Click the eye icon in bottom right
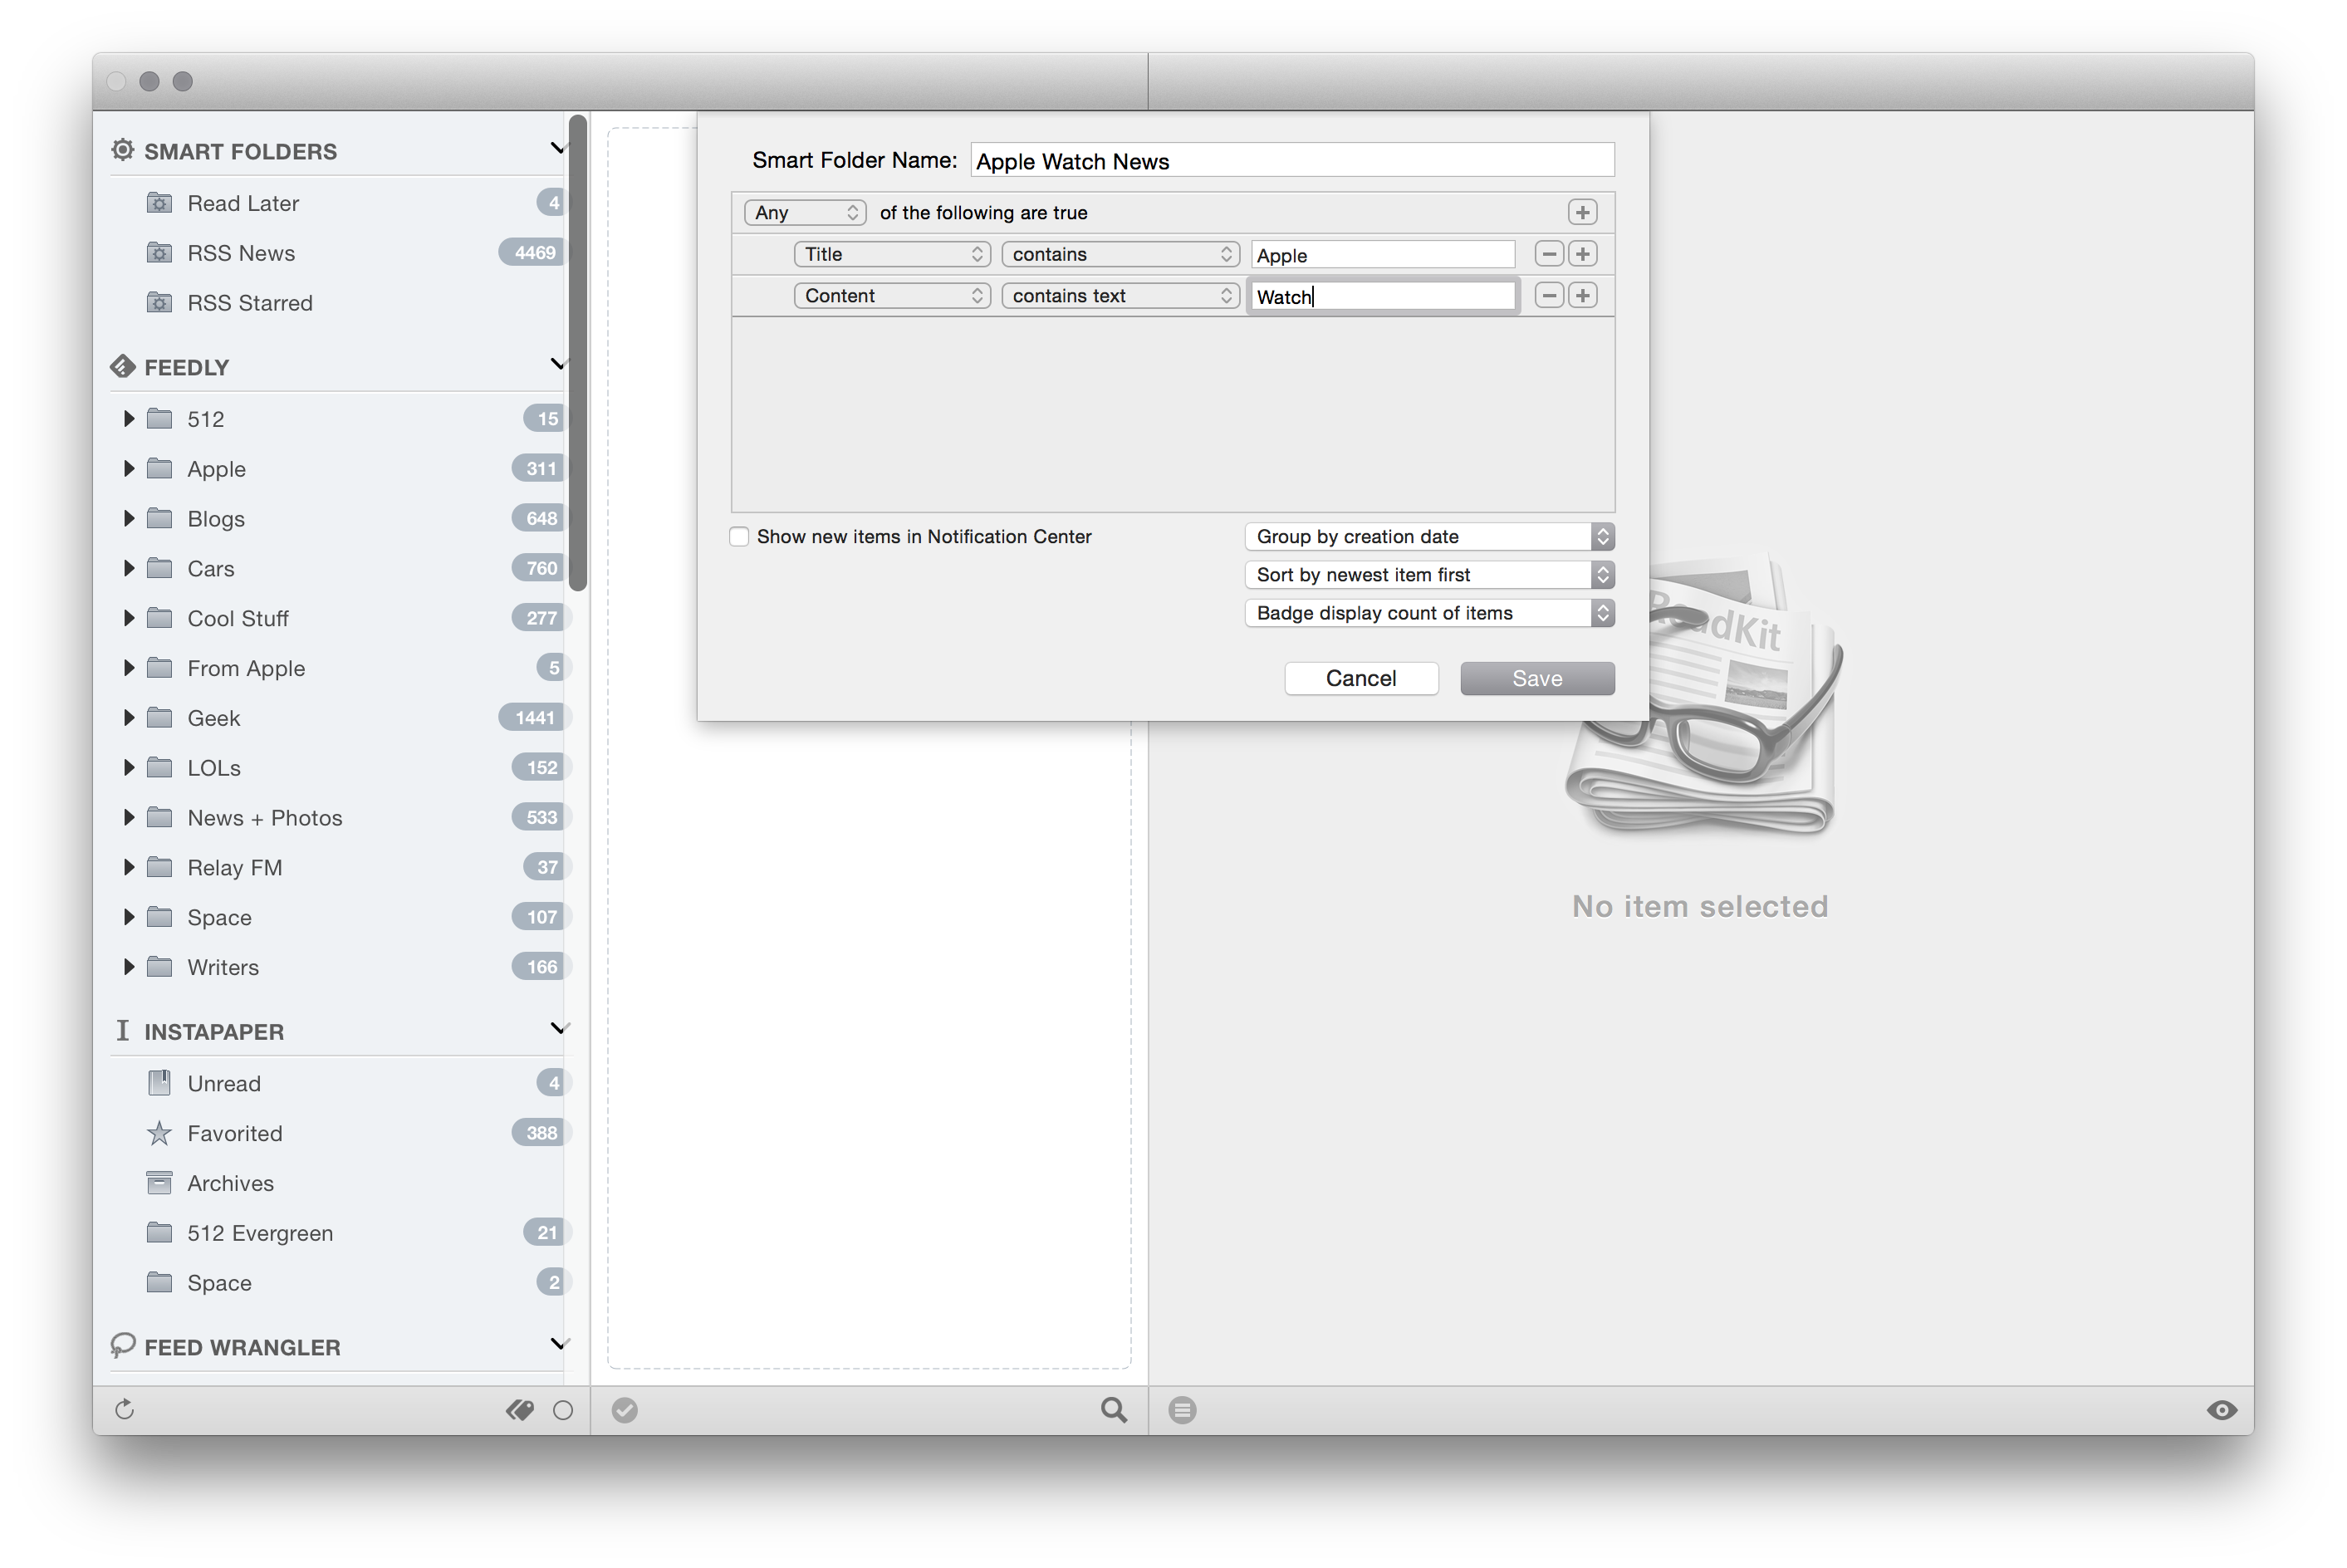This screenshot has width=2347, height=1568. coord(2222,1407)
